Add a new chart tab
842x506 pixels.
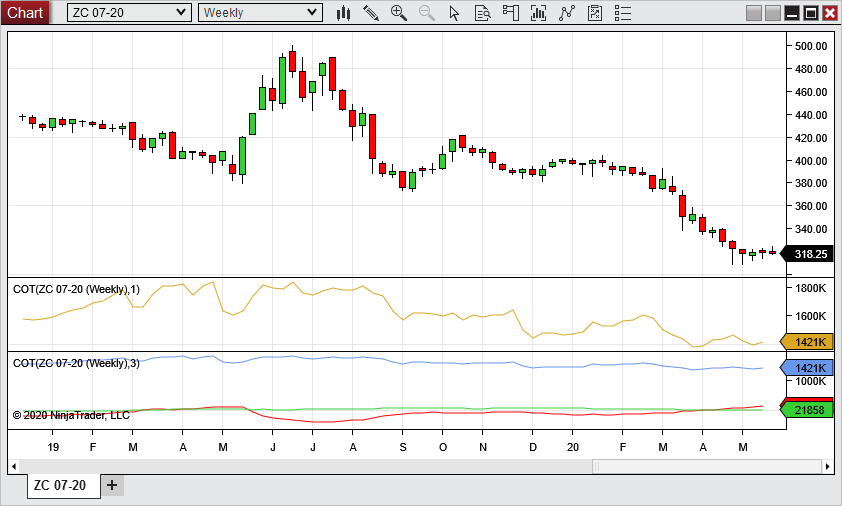(112, 486)
